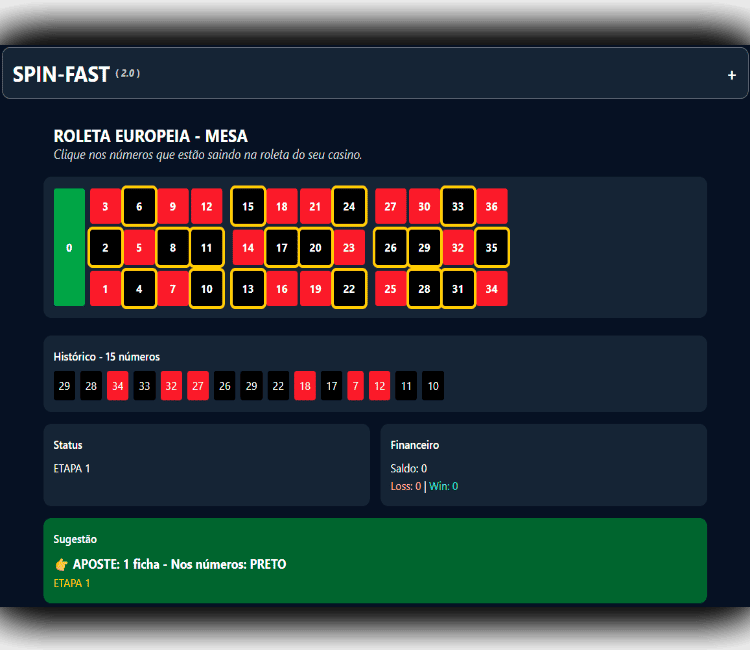Image resolution: width=750 pixels, height=650 pixels.
Task: Select black number 6 on the table
Action: 139,206
